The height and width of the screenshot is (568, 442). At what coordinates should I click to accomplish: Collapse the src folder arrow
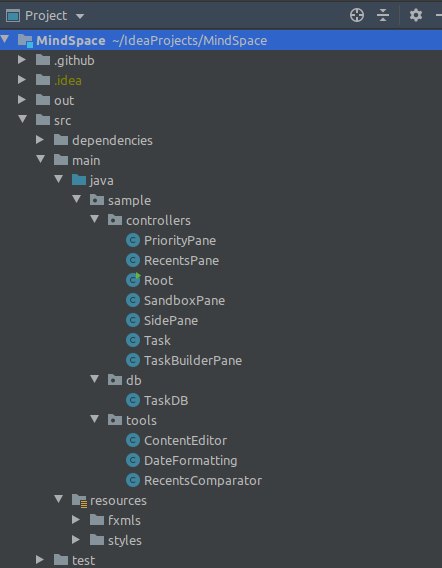[x=22, y=119]
